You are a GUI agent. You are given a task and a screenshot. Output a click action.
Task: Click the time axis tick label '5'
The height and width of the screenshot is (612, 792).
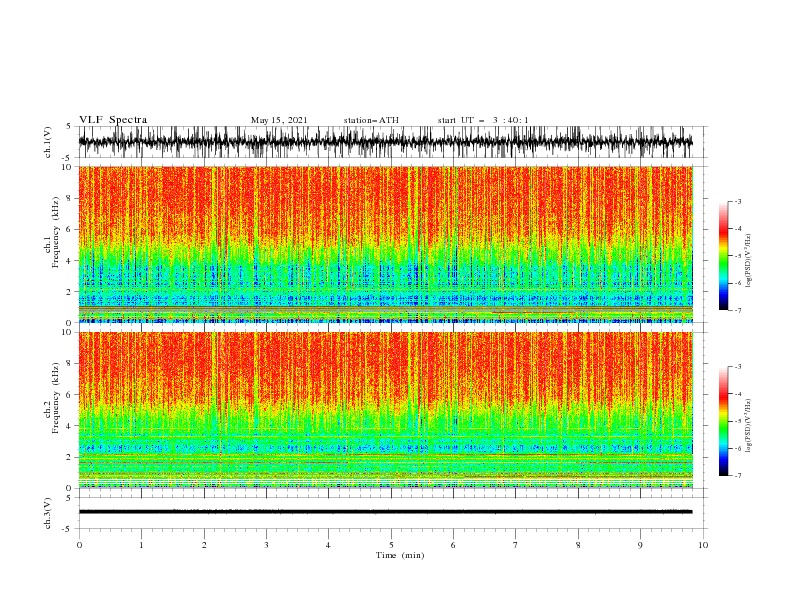coord(391,545)
